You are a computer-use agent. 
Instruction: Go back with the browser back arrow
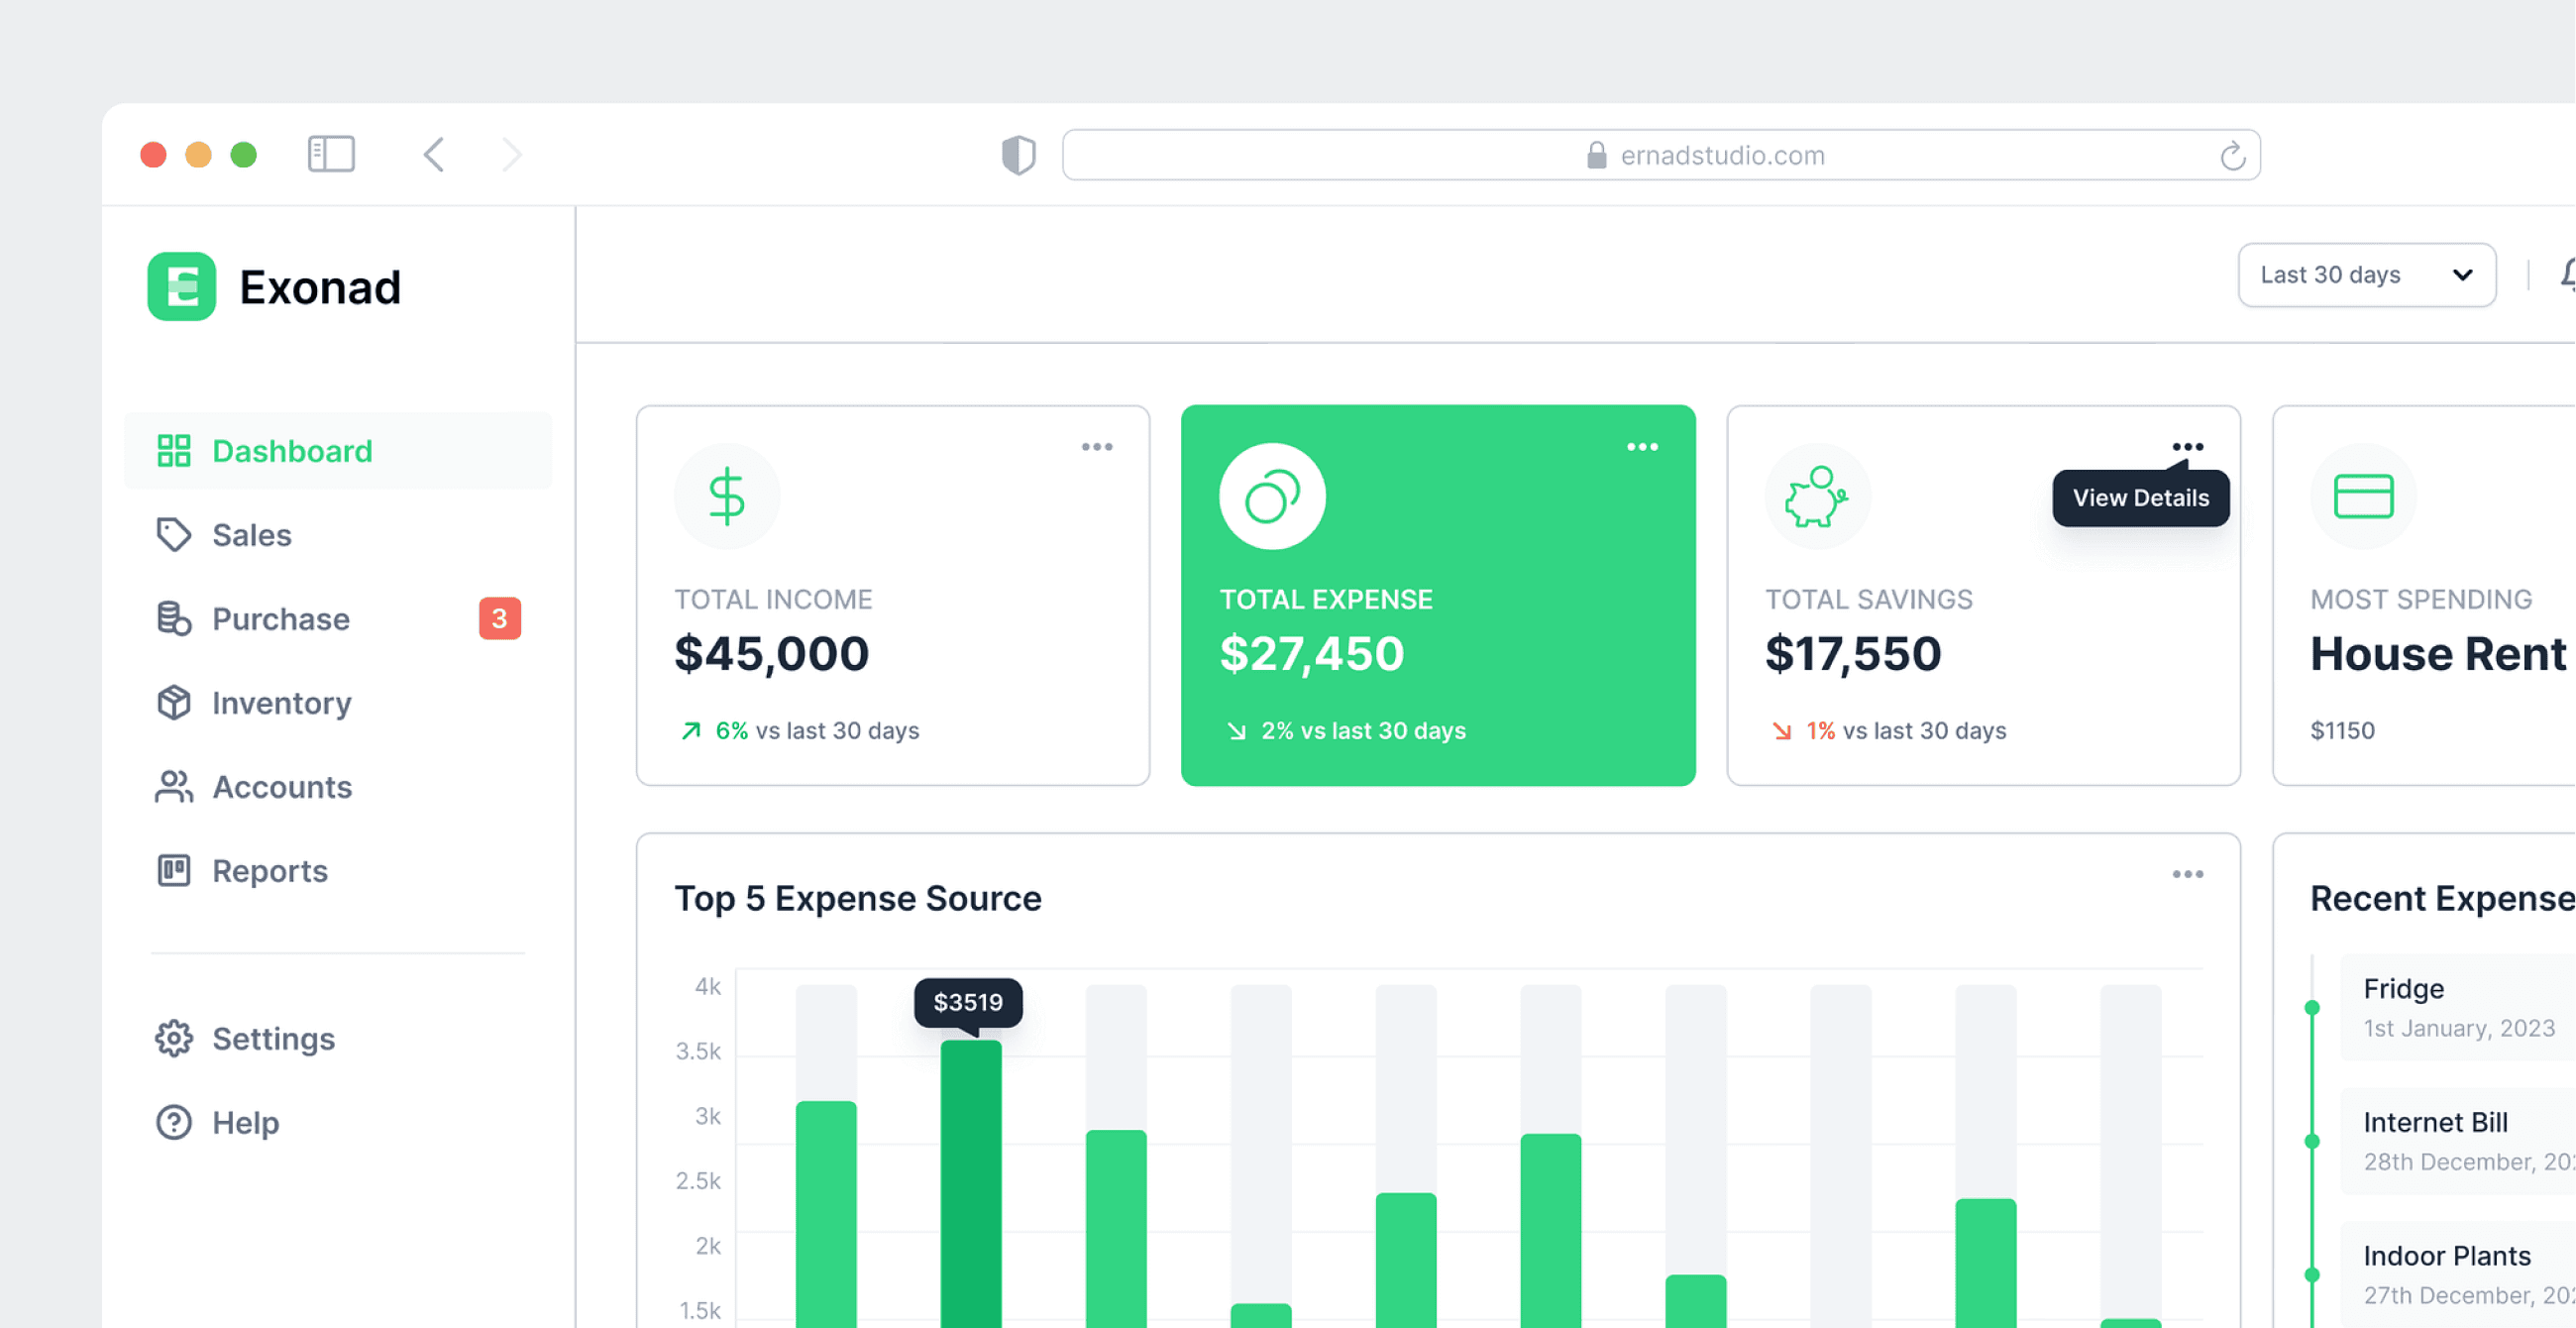pos(434,155)
